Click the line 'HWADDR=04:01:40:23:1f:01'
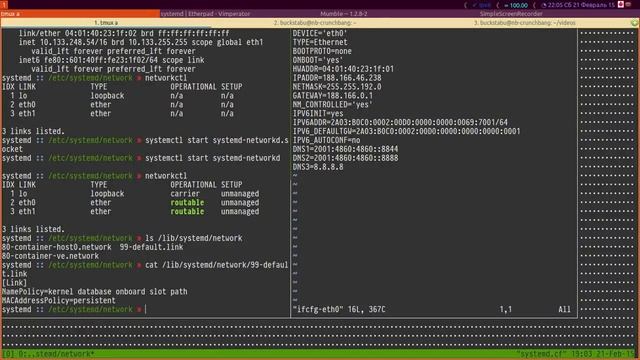Viewport: 640px width, 360px height. click(343, 69)
